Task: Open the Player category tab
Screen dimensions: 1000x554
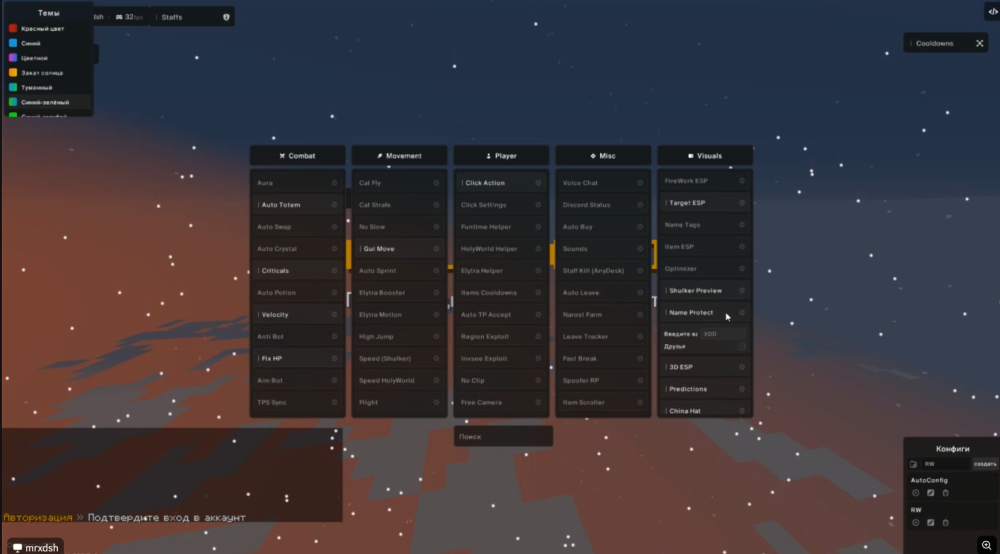Action: [x=501, y=156]
